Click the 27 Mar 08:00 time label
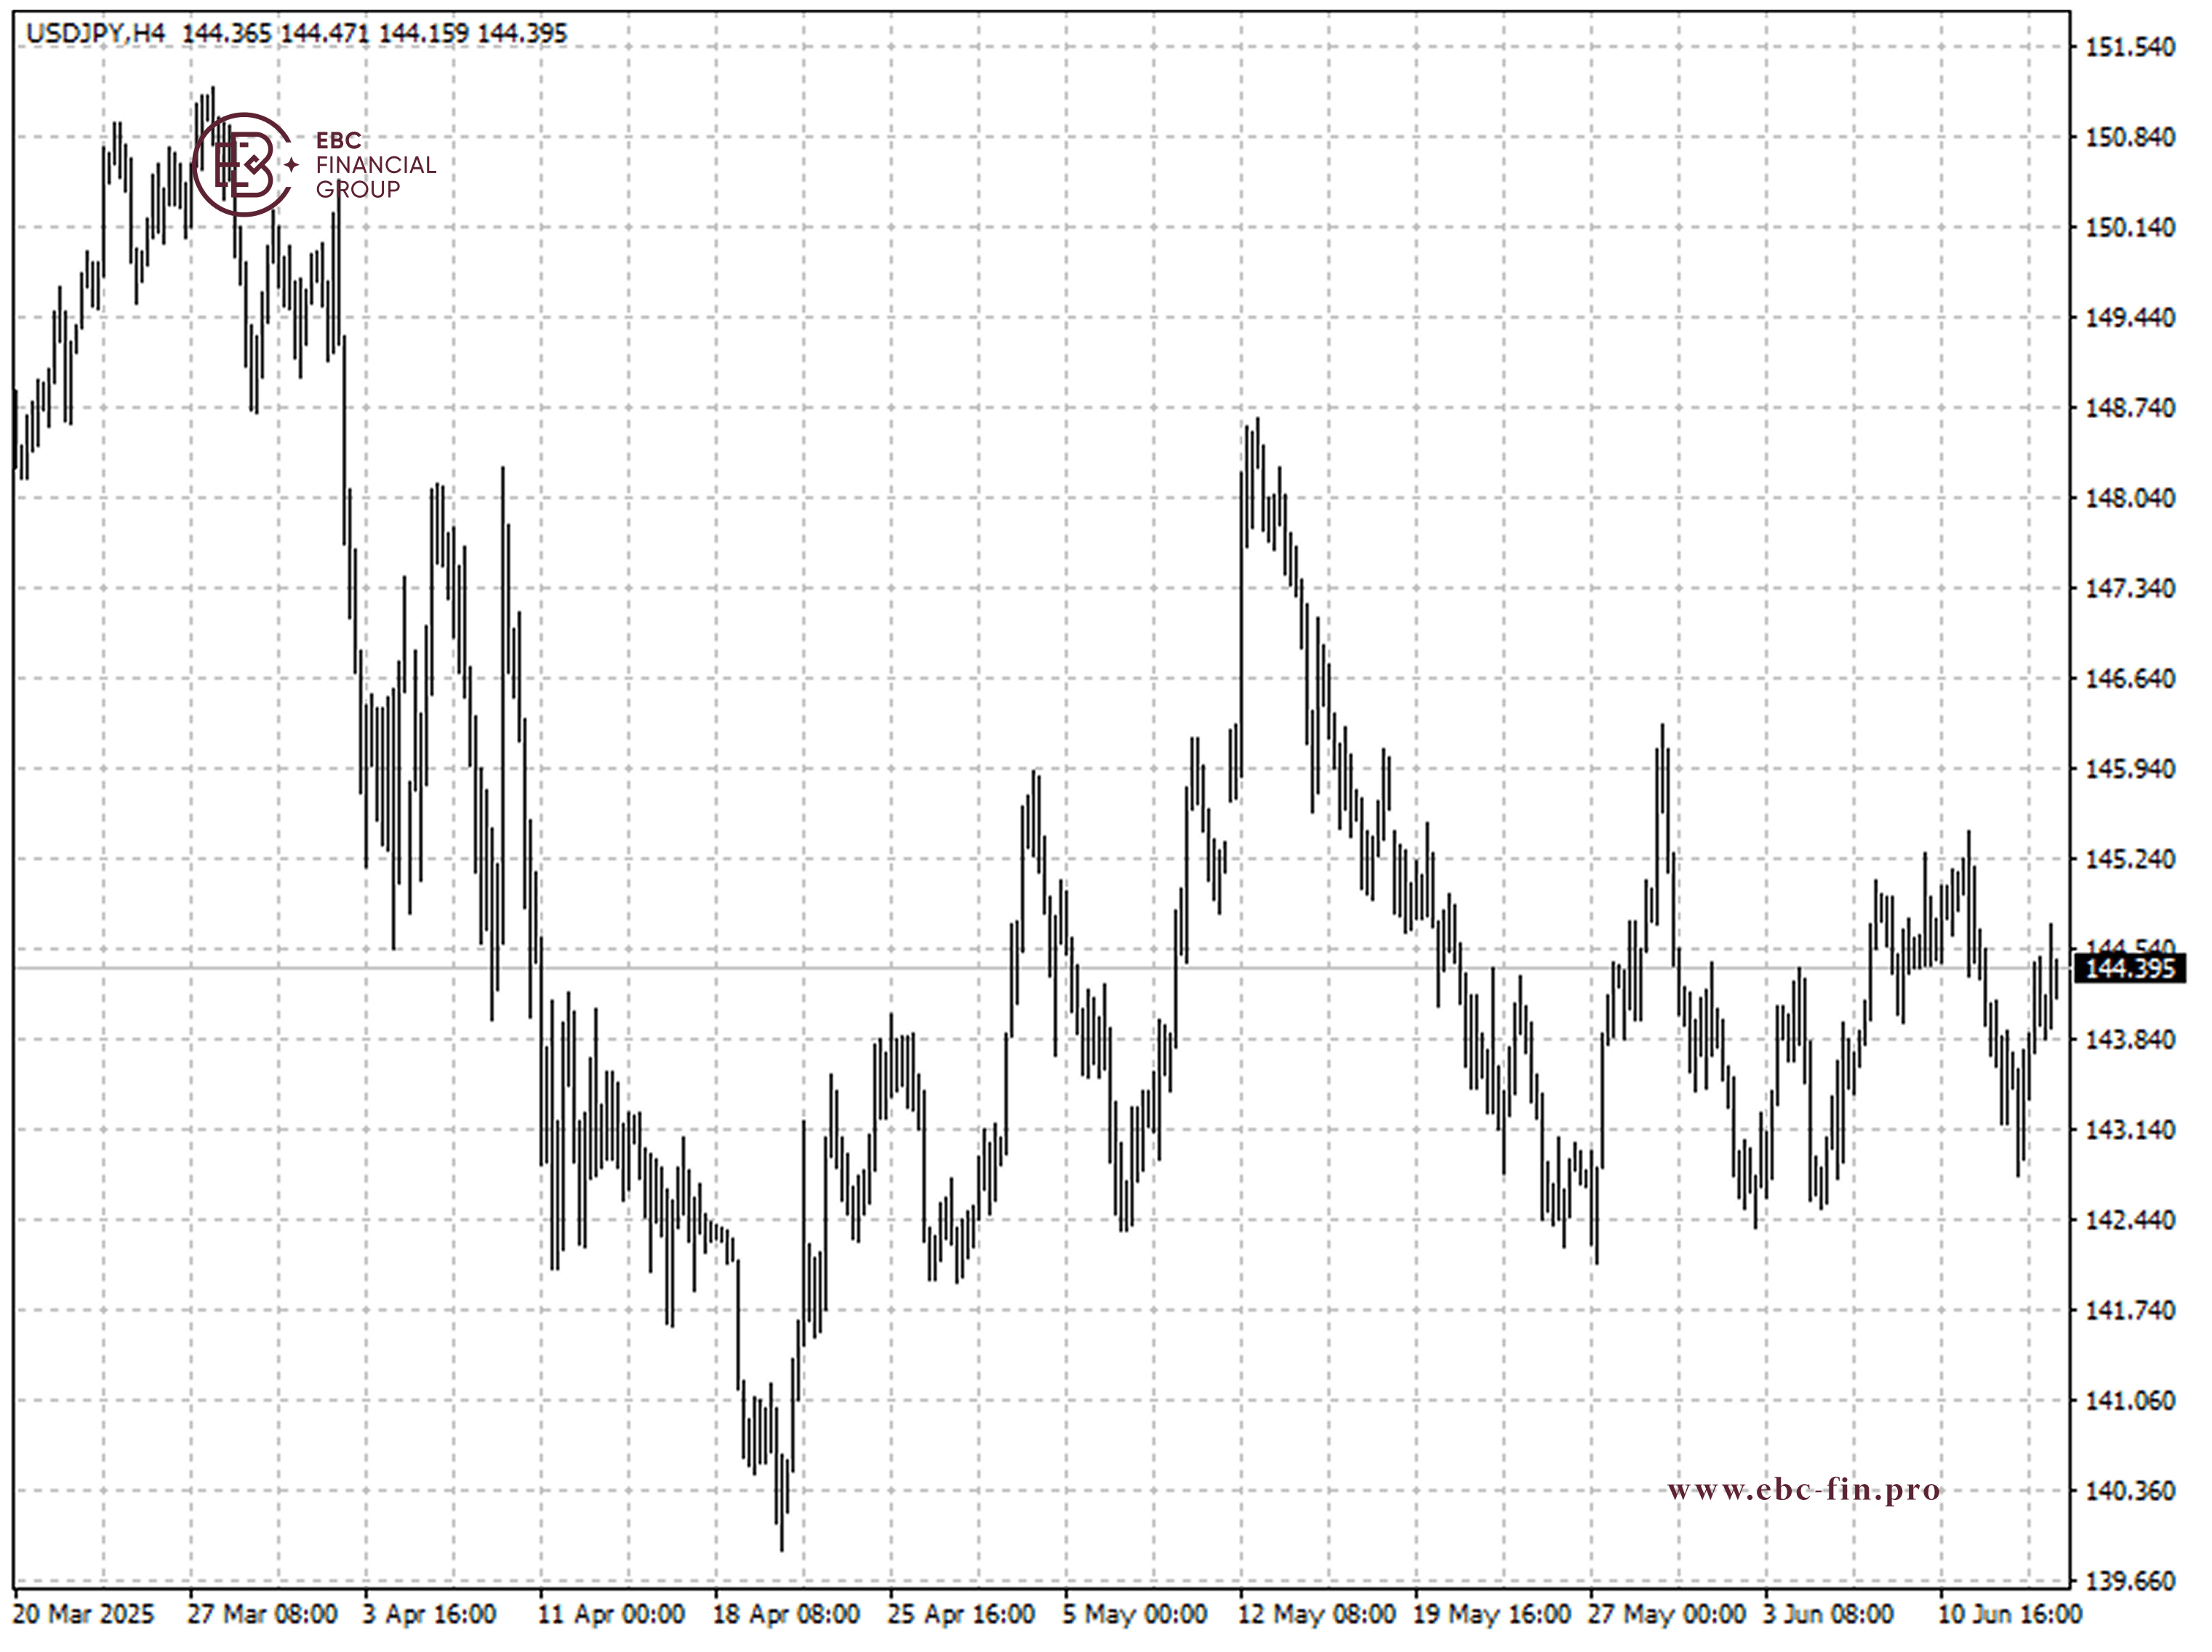 pyautogui.click(x=262, y=1614)
